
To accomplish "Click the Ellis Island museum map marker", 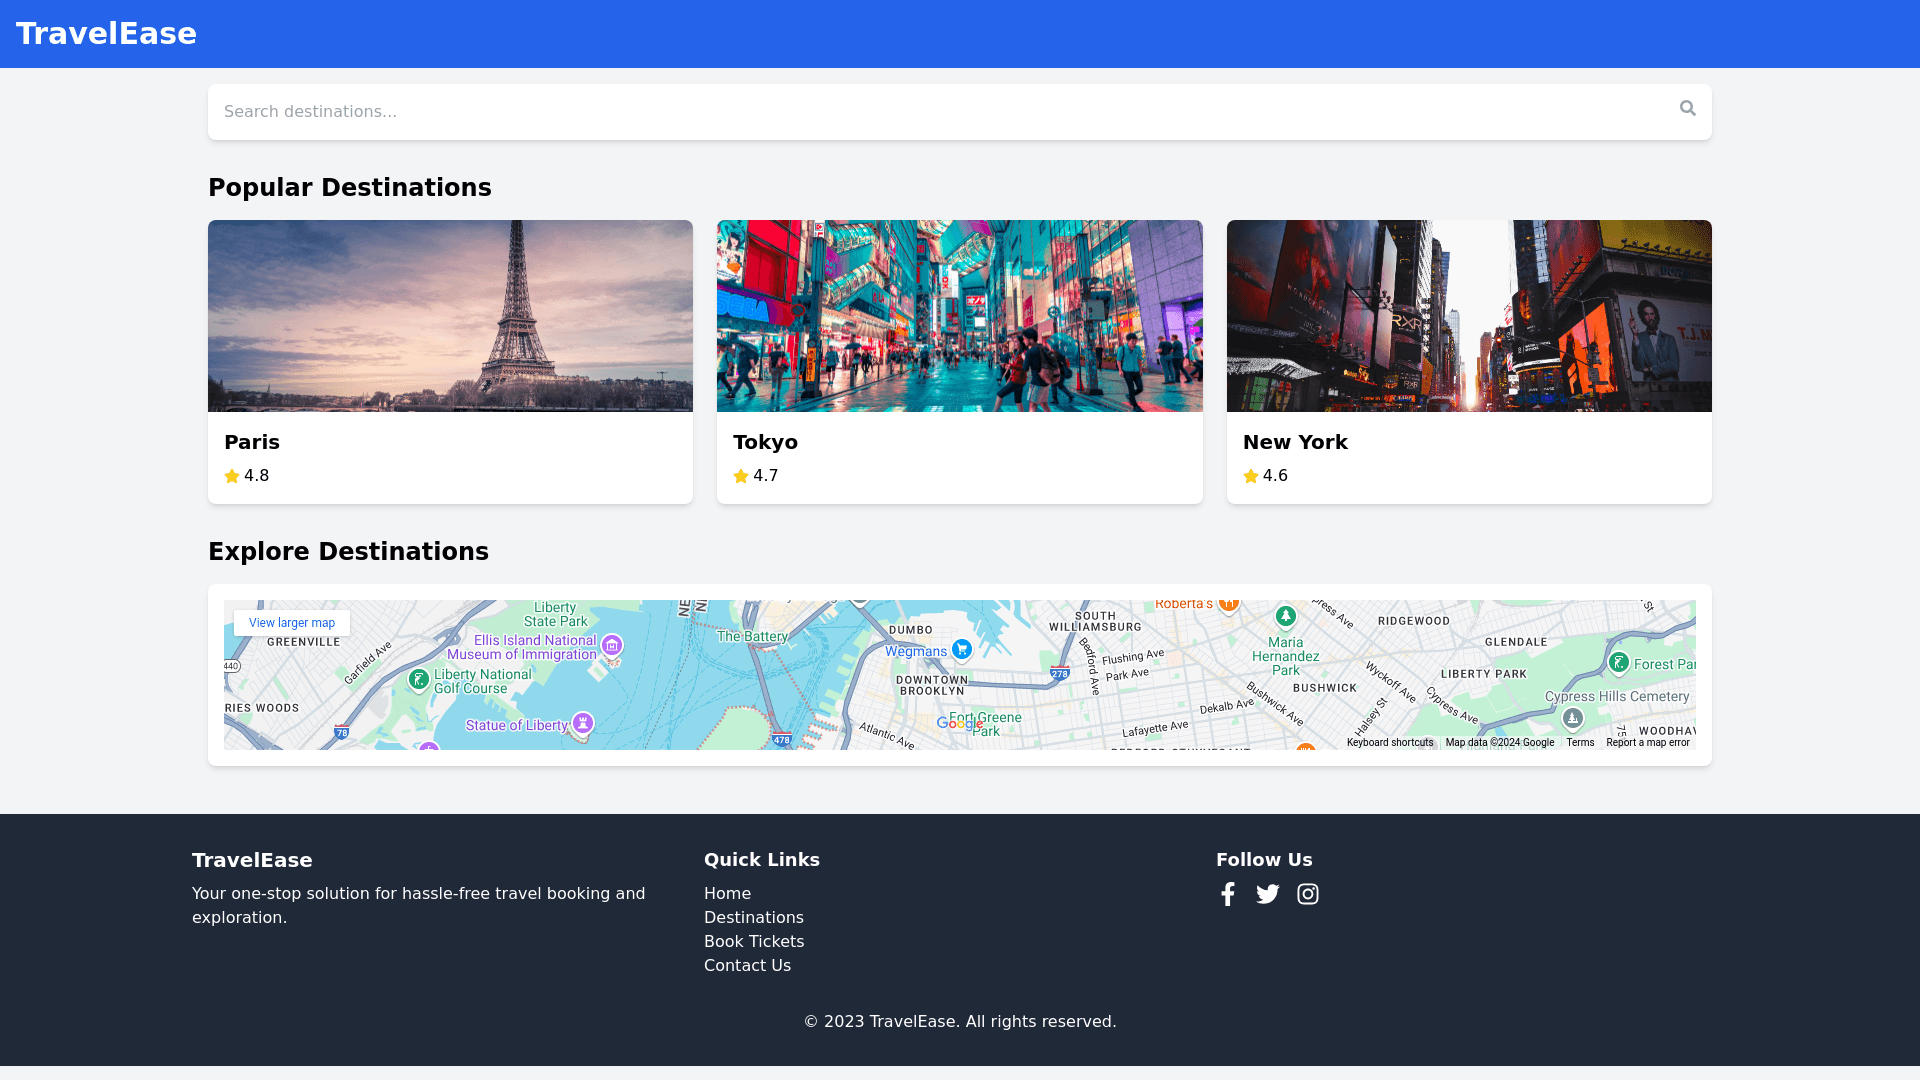I will (x=612, y=645).
